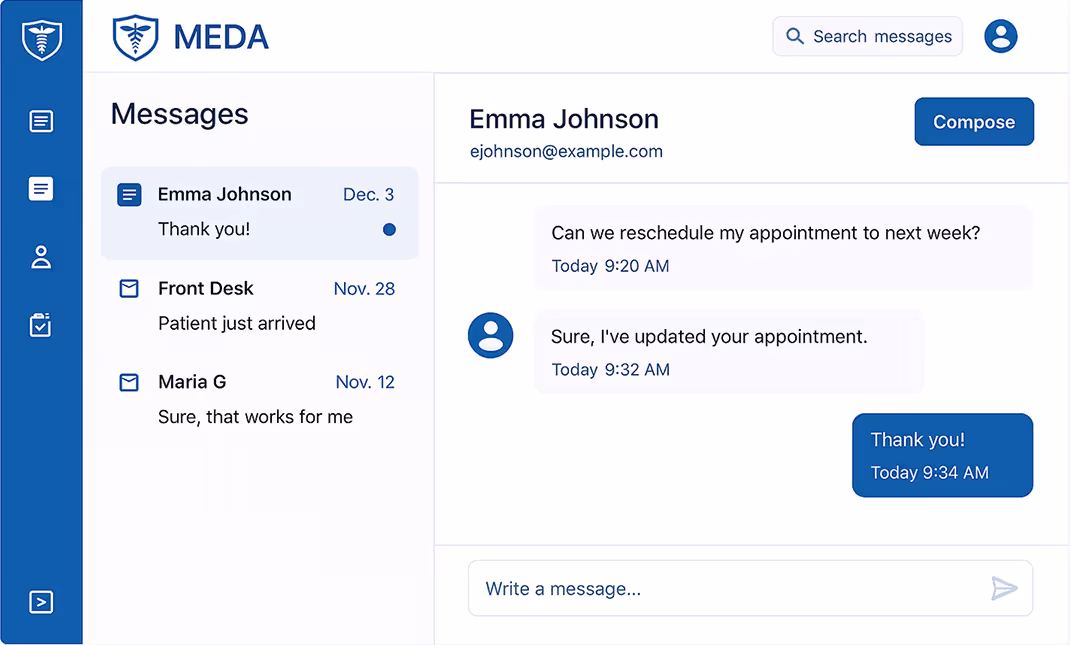The image size is (1070, 645).
Task: Click the Nov. 28 date label
Action: coord(364,289)
